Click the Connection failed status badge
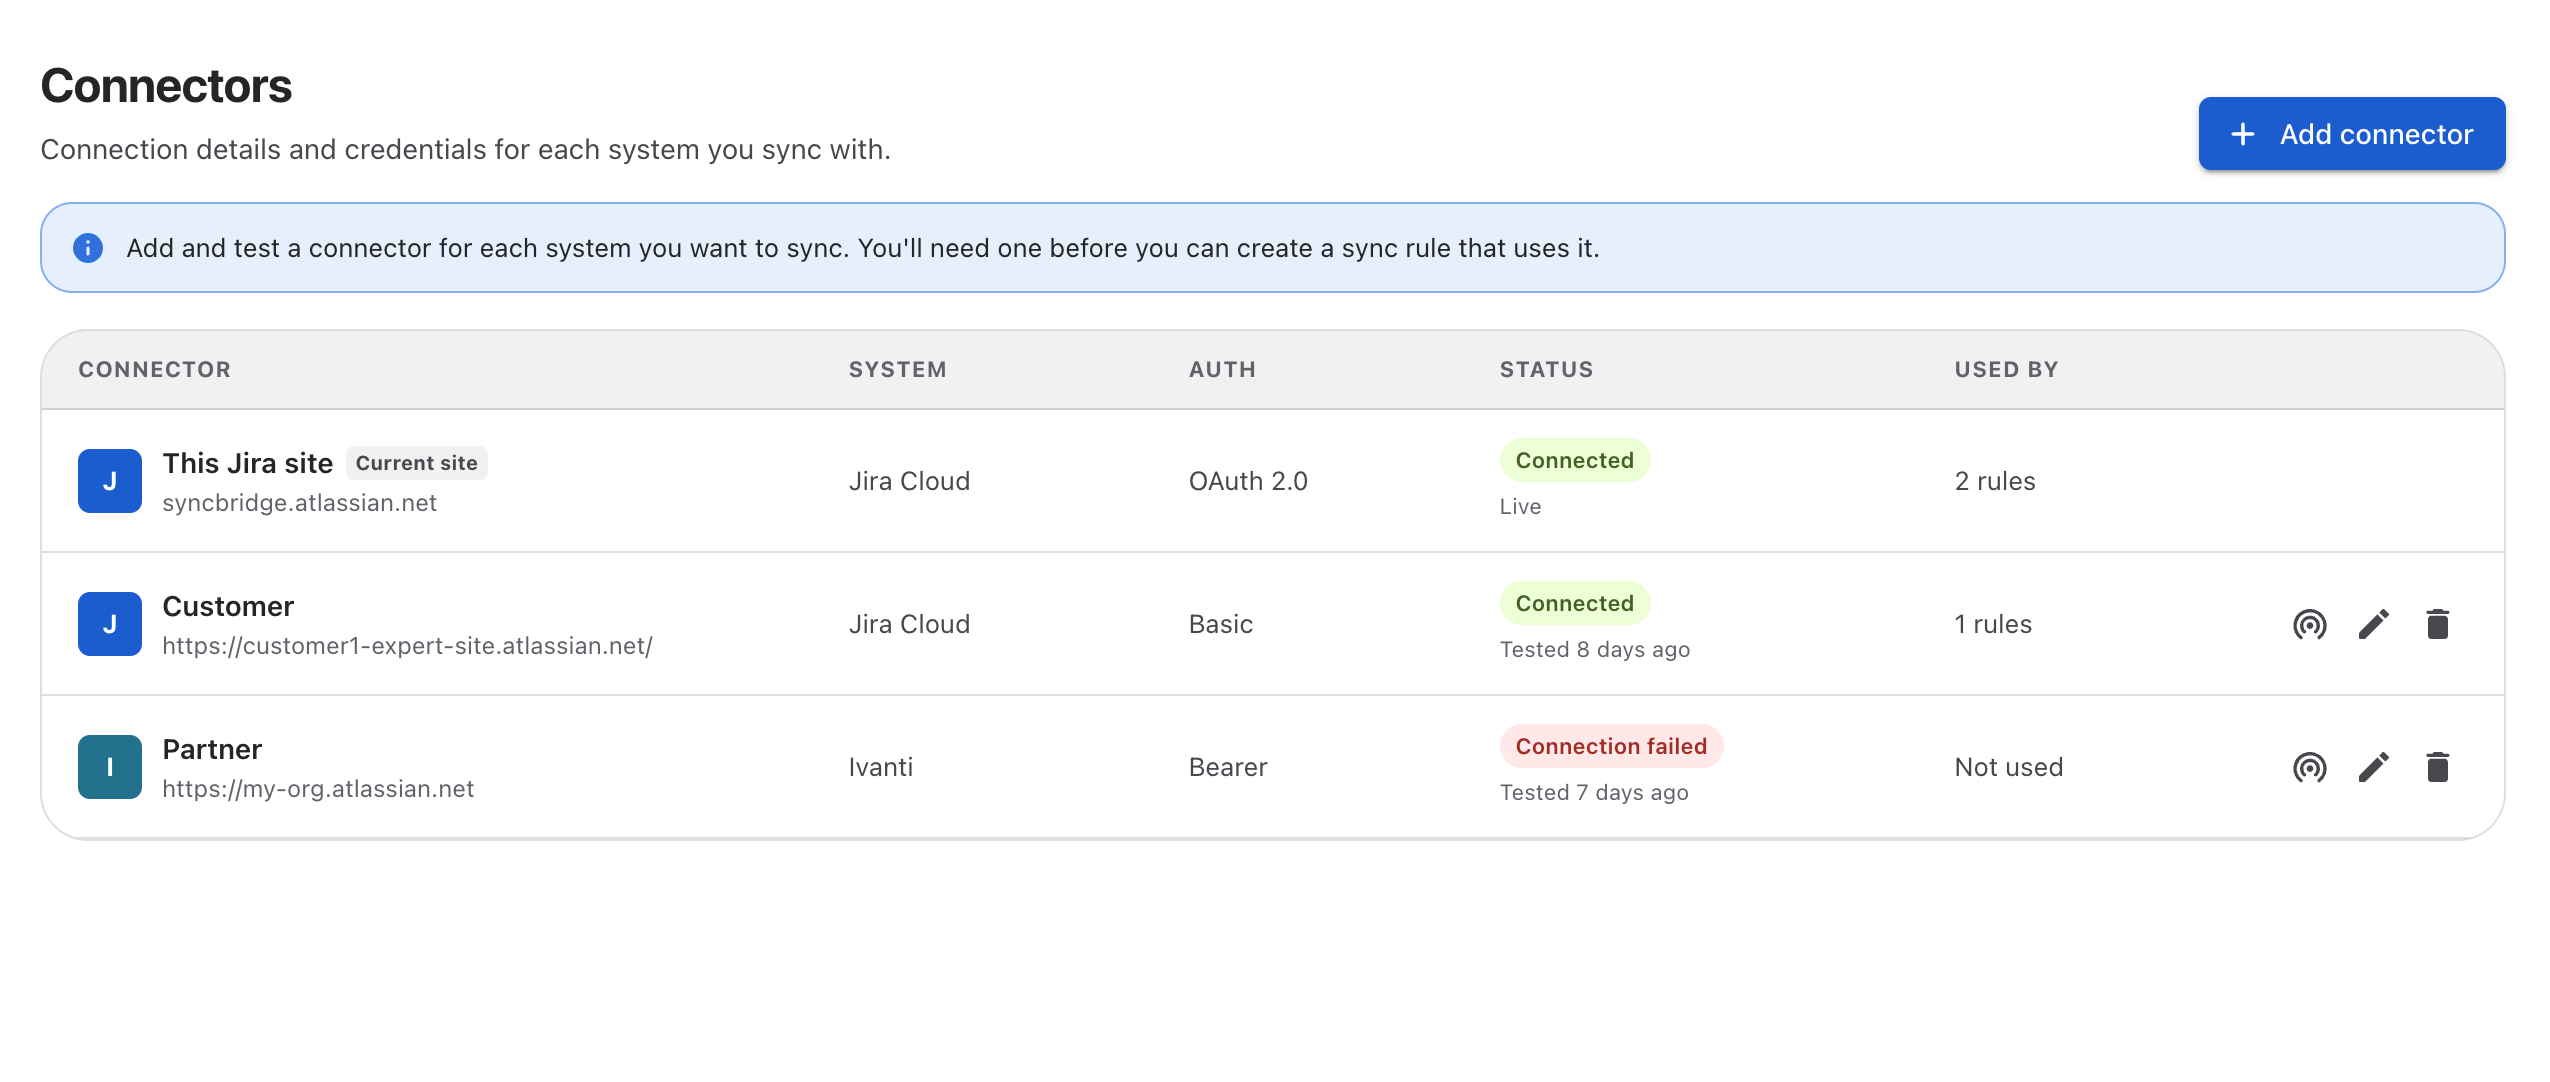Image resolution: width=2550 pixels, height=1082 pixels. (x=1610, y=746)
